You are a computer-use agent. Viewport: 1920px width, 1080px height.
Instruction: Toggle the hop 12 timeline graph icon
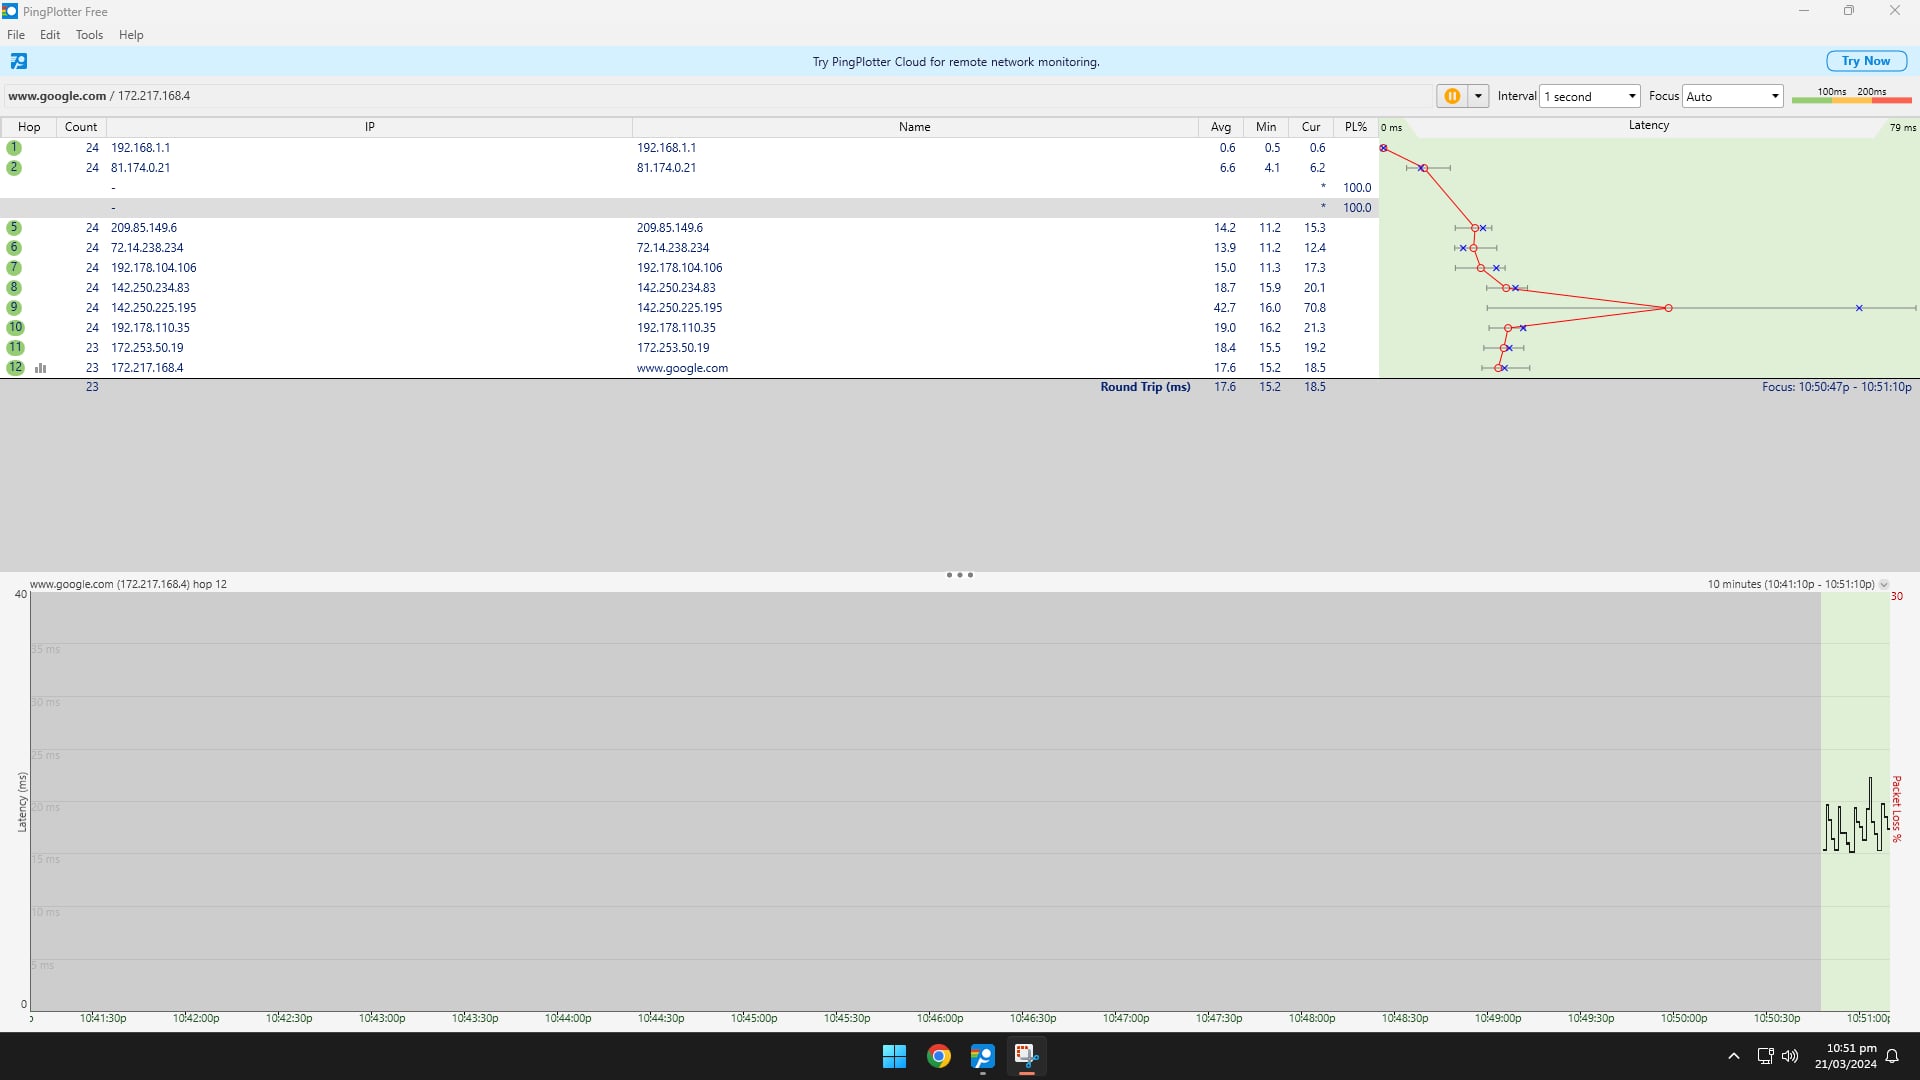pyautogui.click(x=41, y=368)
